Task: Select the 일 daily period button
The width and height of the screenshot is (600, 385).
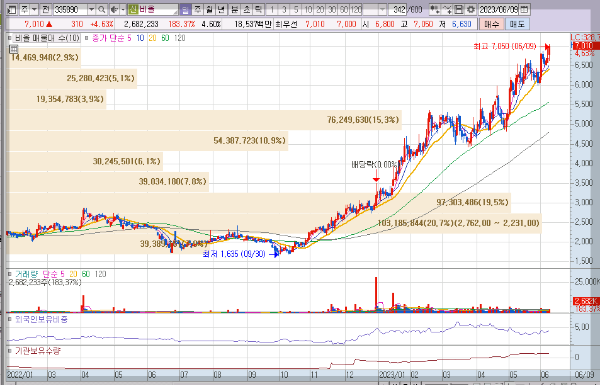Action: click(x=185, y=9)
